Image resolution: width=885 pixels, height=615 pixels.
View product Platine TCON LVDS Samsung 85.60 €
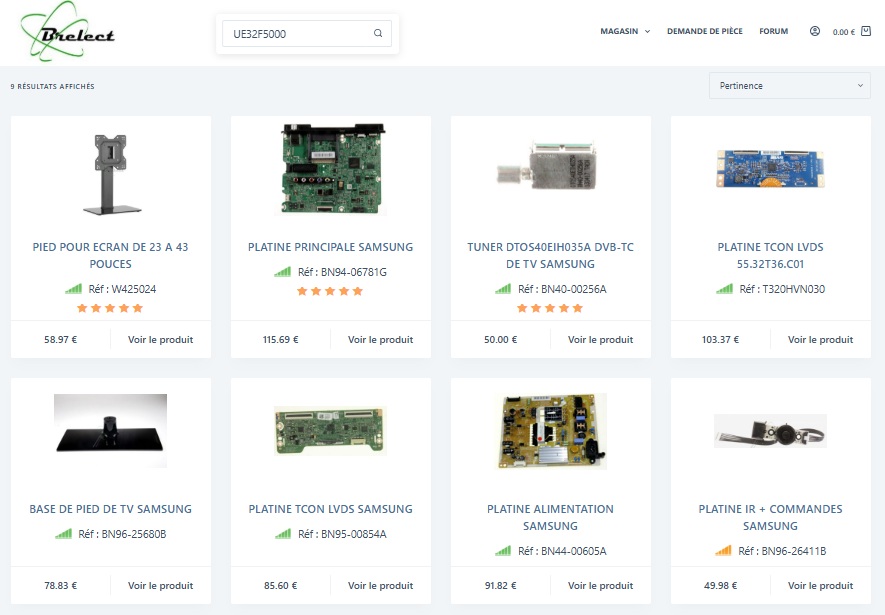pos(380,586)
